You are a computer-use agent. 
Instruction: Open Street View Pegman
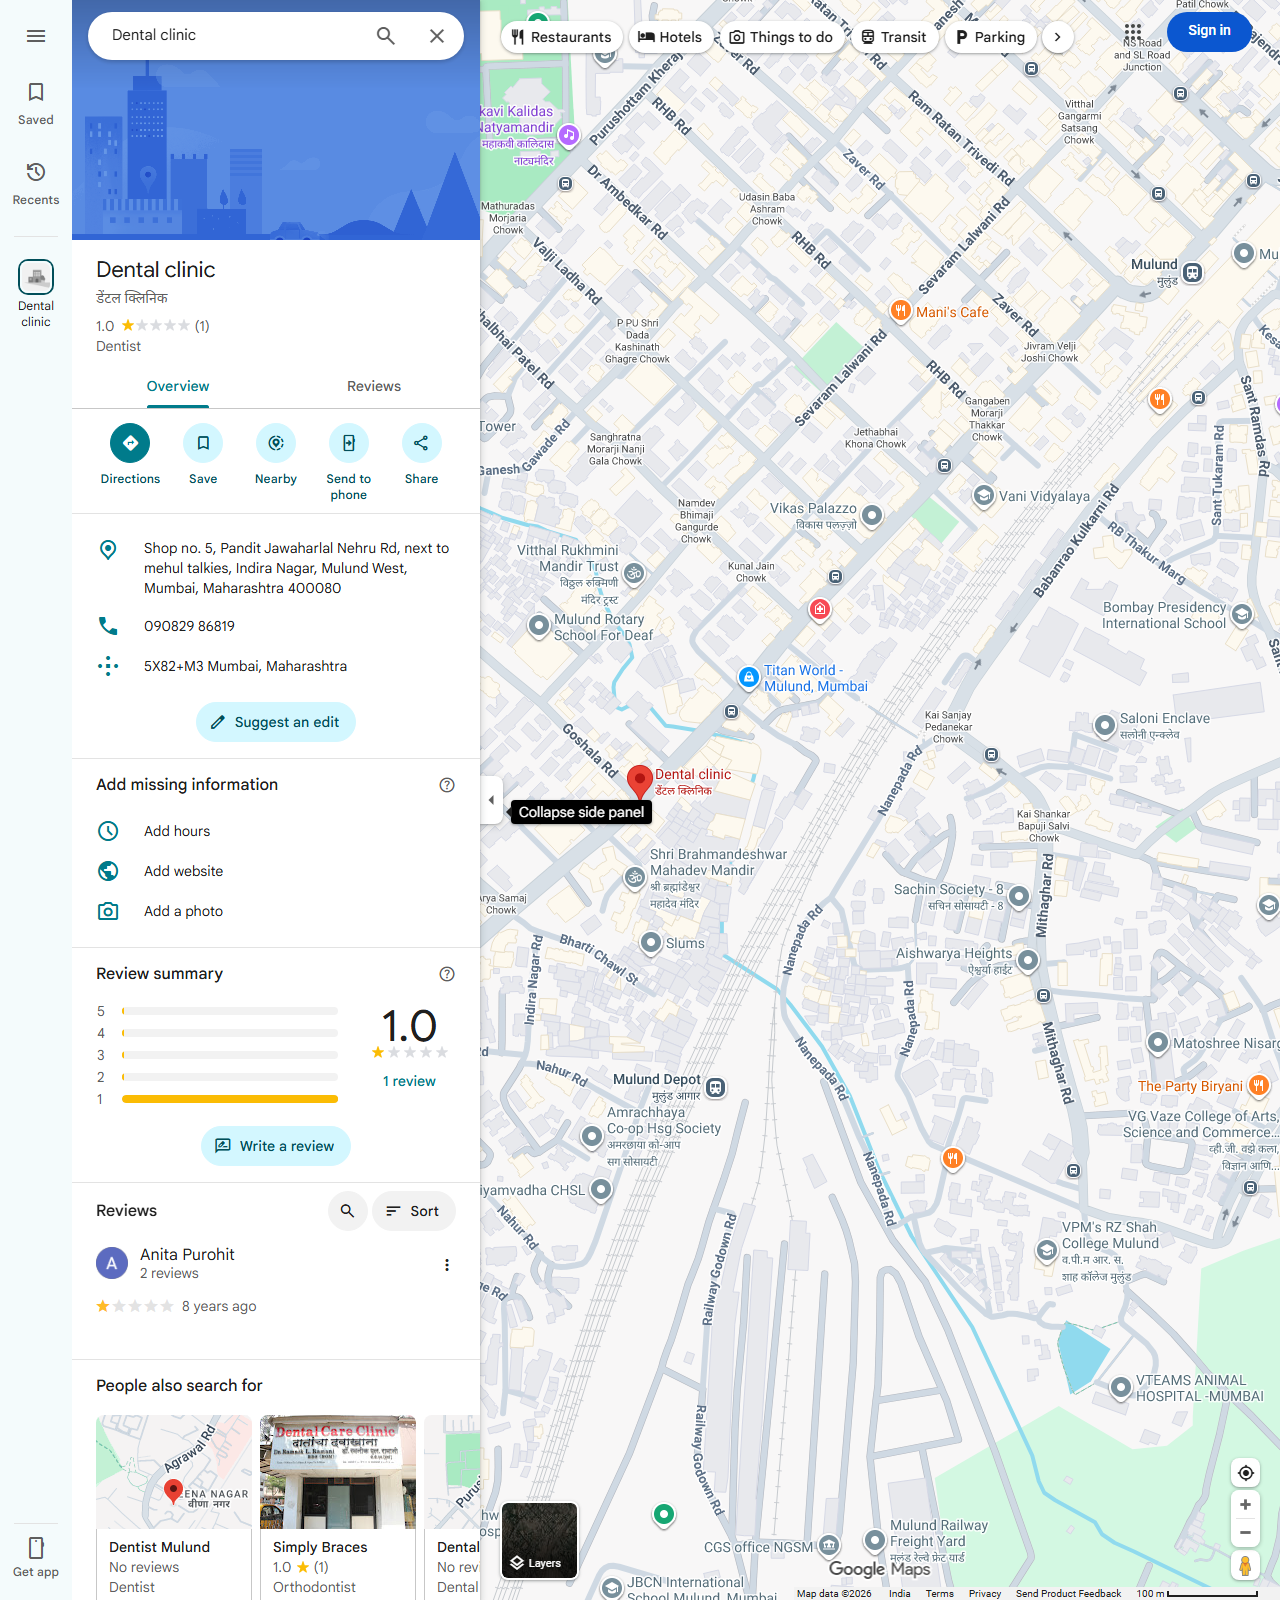tap(1245, 1565)
